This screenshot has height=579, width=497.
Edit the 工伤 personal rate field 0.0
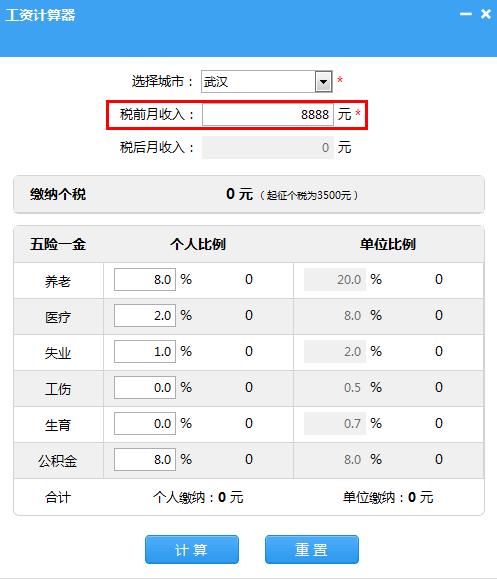(x=145, y=387)
